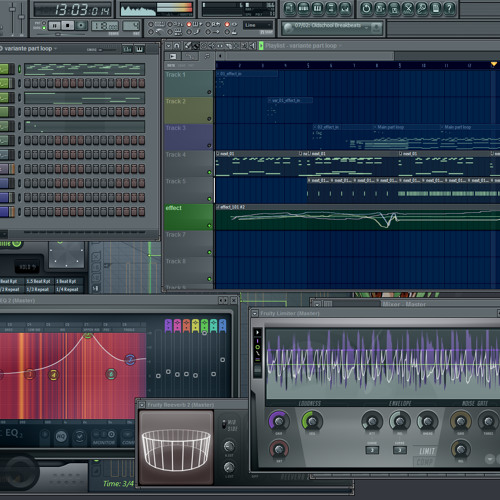Click the 01_effect_in clip on Track 1

[x=247, y=74]
